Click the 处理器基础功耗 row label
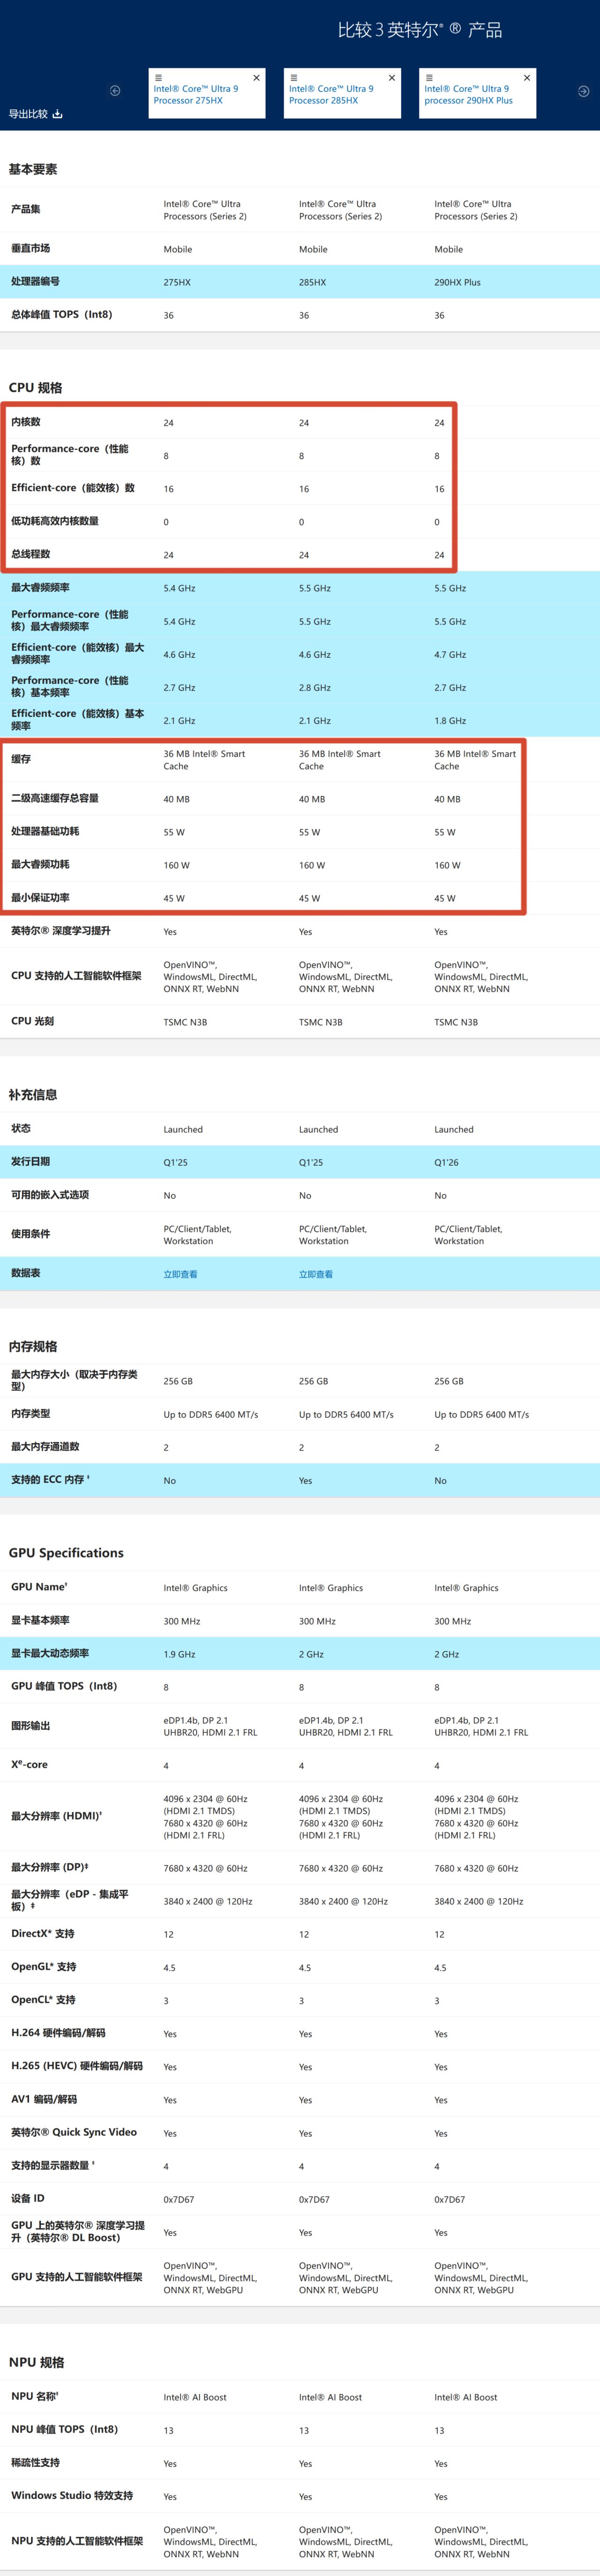The height and width of the screenshot is (2576, 600). (x=45, y=832)
